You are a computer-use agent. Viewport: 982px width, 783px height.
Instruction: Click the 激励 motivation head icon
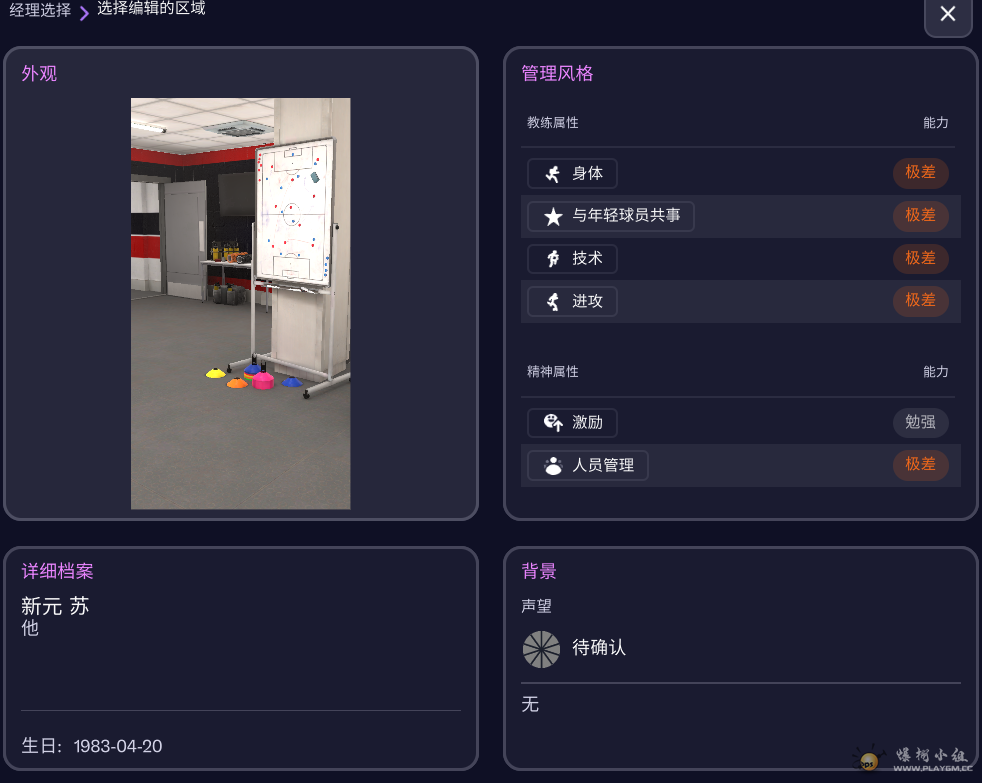[552, 423]
